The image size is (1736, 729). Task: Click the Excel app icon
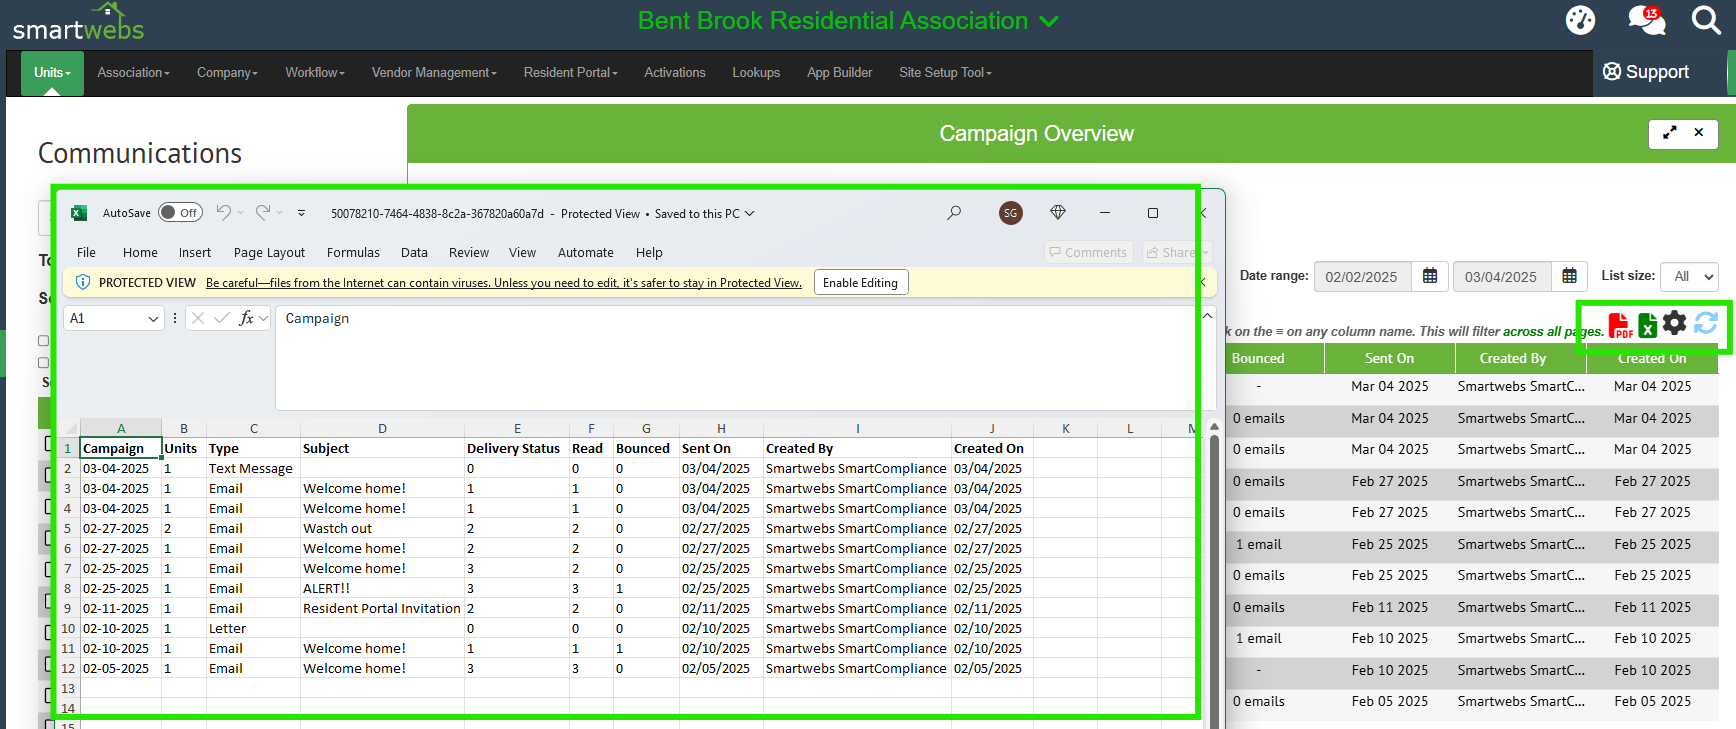tap(78, 213)
